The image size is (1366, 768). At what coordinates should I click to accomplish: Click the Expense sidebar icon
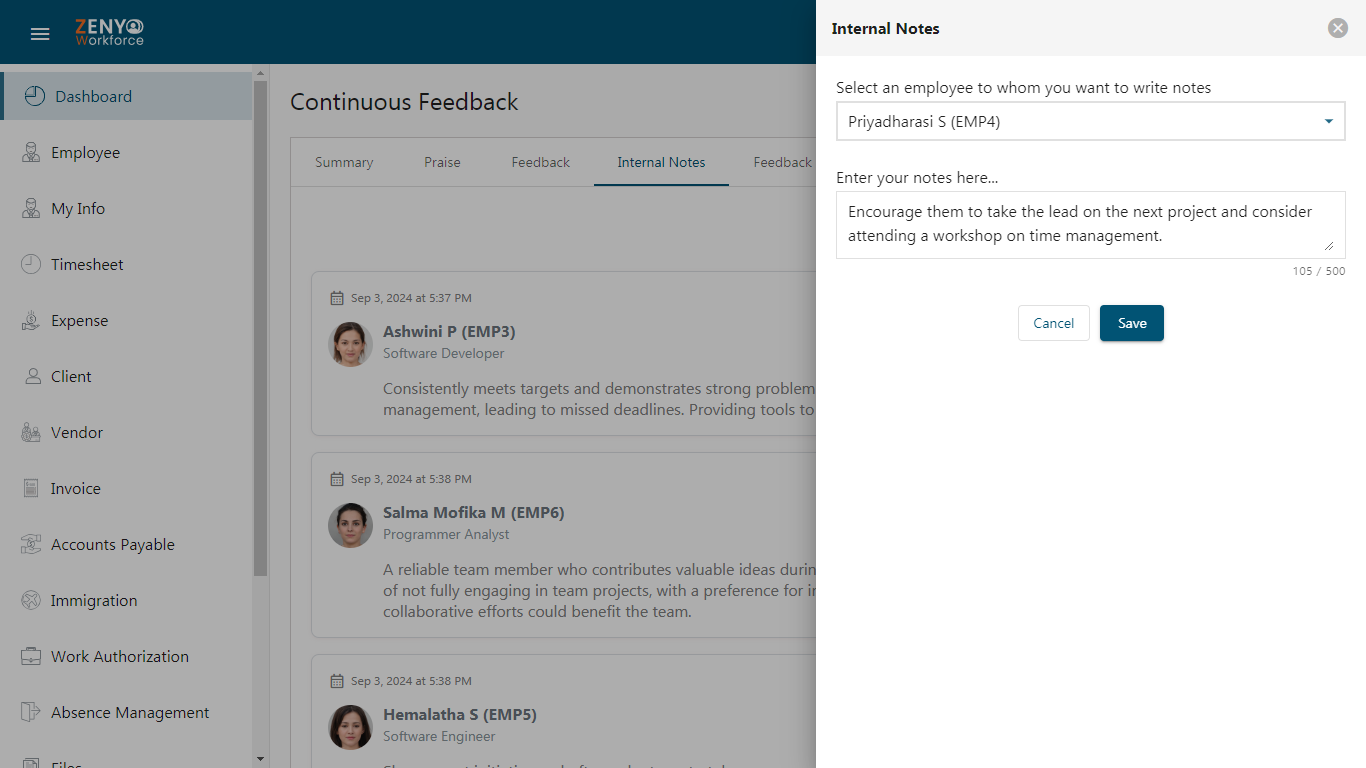point(31,320)
